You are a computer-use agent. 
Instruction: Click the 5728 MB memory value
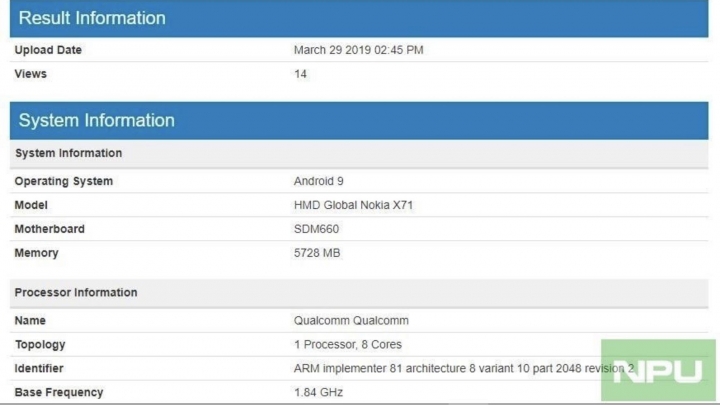click(317, 253)
